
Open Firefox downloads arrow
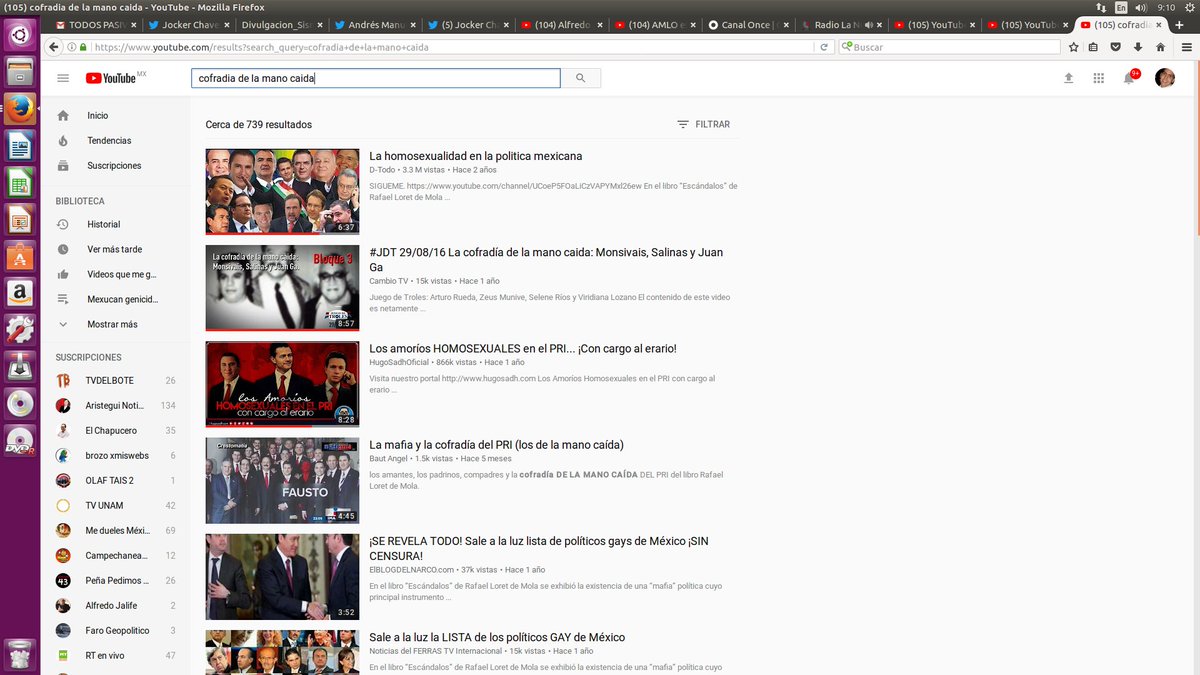pos(1138,47)
